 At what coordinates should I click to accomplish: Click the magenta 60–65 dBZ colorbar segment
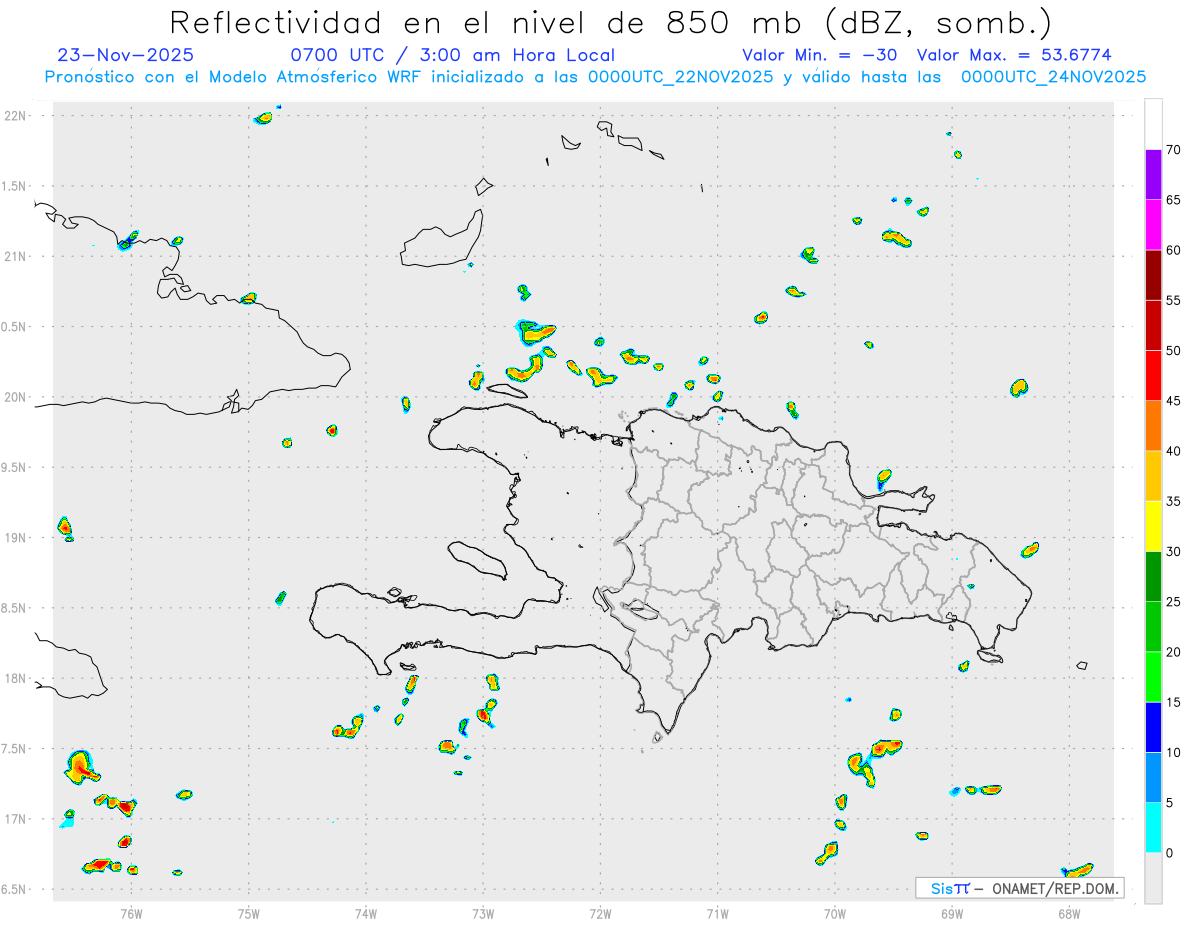pos(1153,225)
